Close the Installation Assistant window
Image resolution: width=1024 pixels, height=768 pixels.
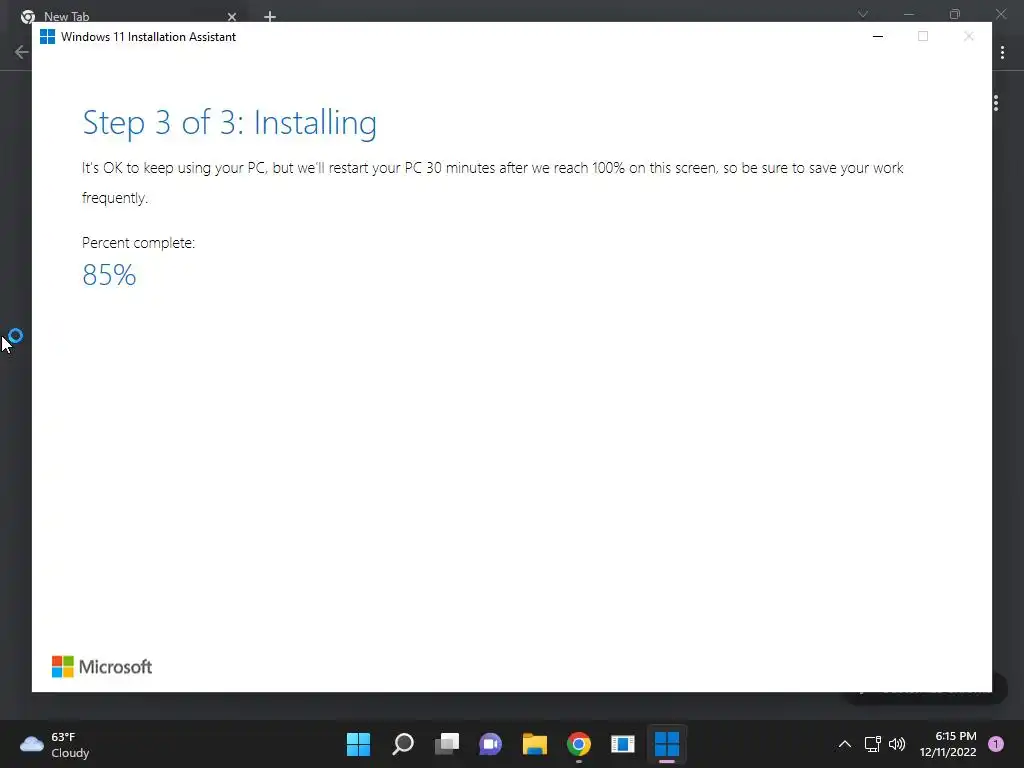968,37
